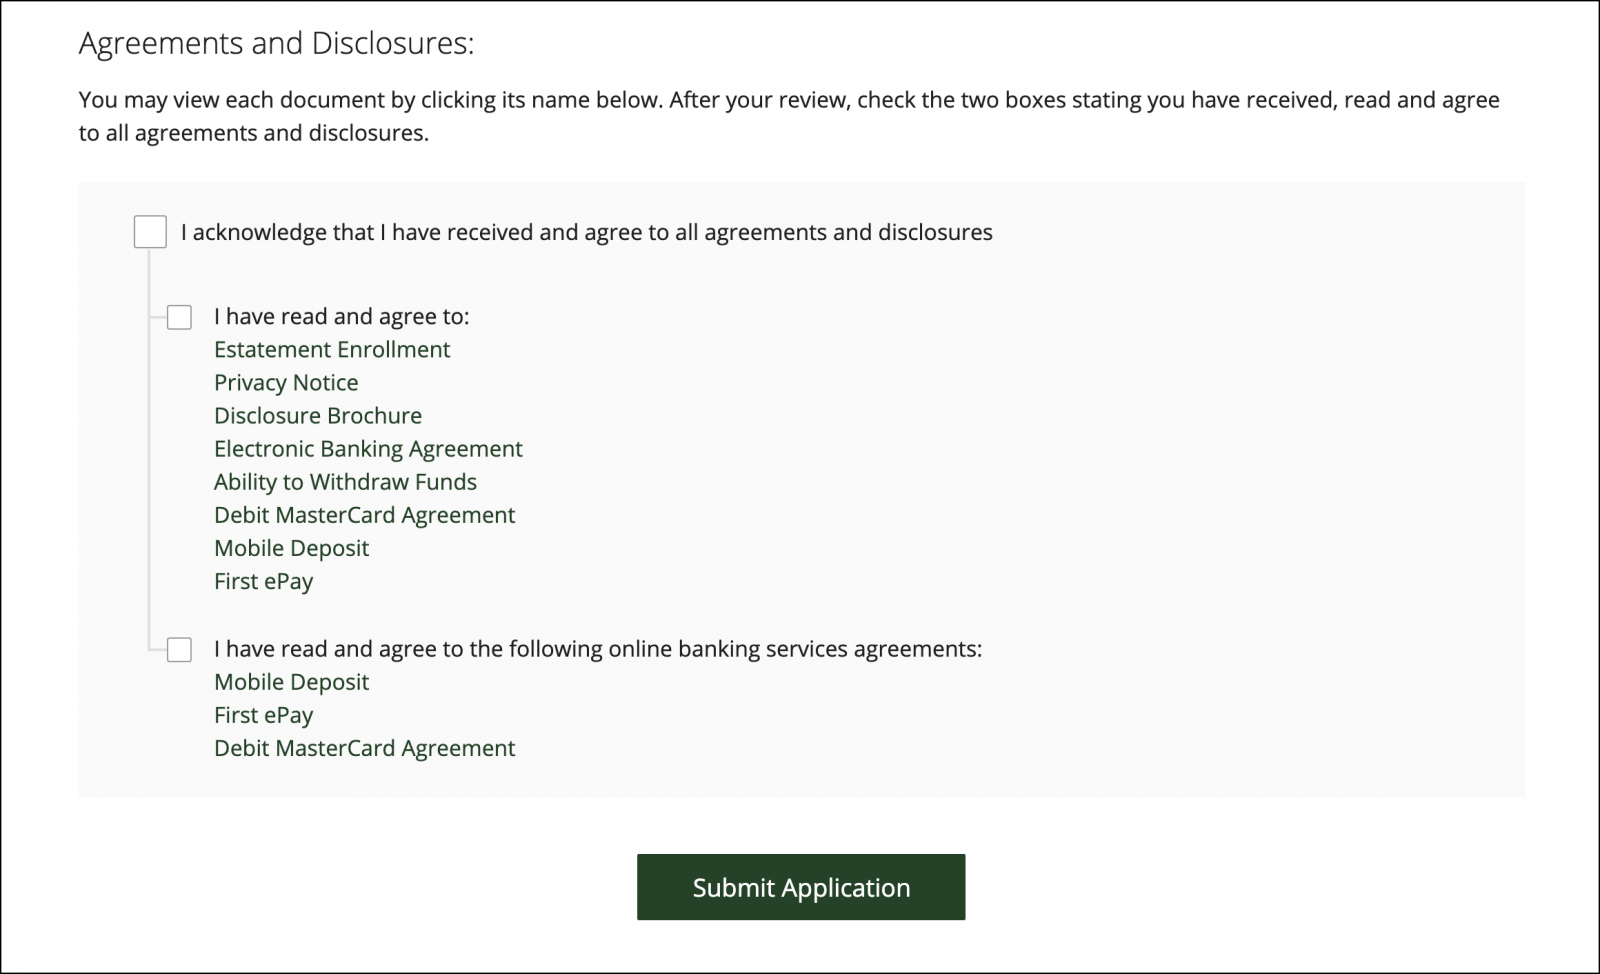The image size is (1600, 974).
Task: Open Mobile Deposit under online banking services agreements
Action: [x=291, y=681]
